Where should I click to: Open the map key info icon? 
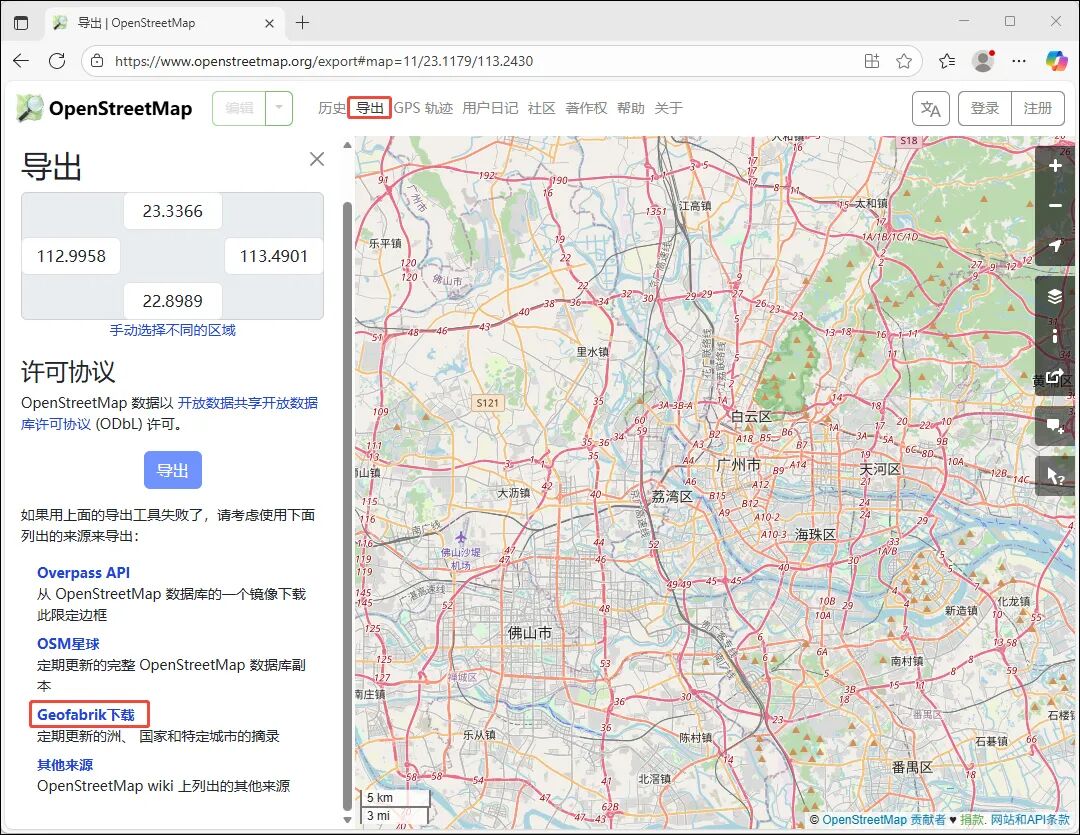1055,336
